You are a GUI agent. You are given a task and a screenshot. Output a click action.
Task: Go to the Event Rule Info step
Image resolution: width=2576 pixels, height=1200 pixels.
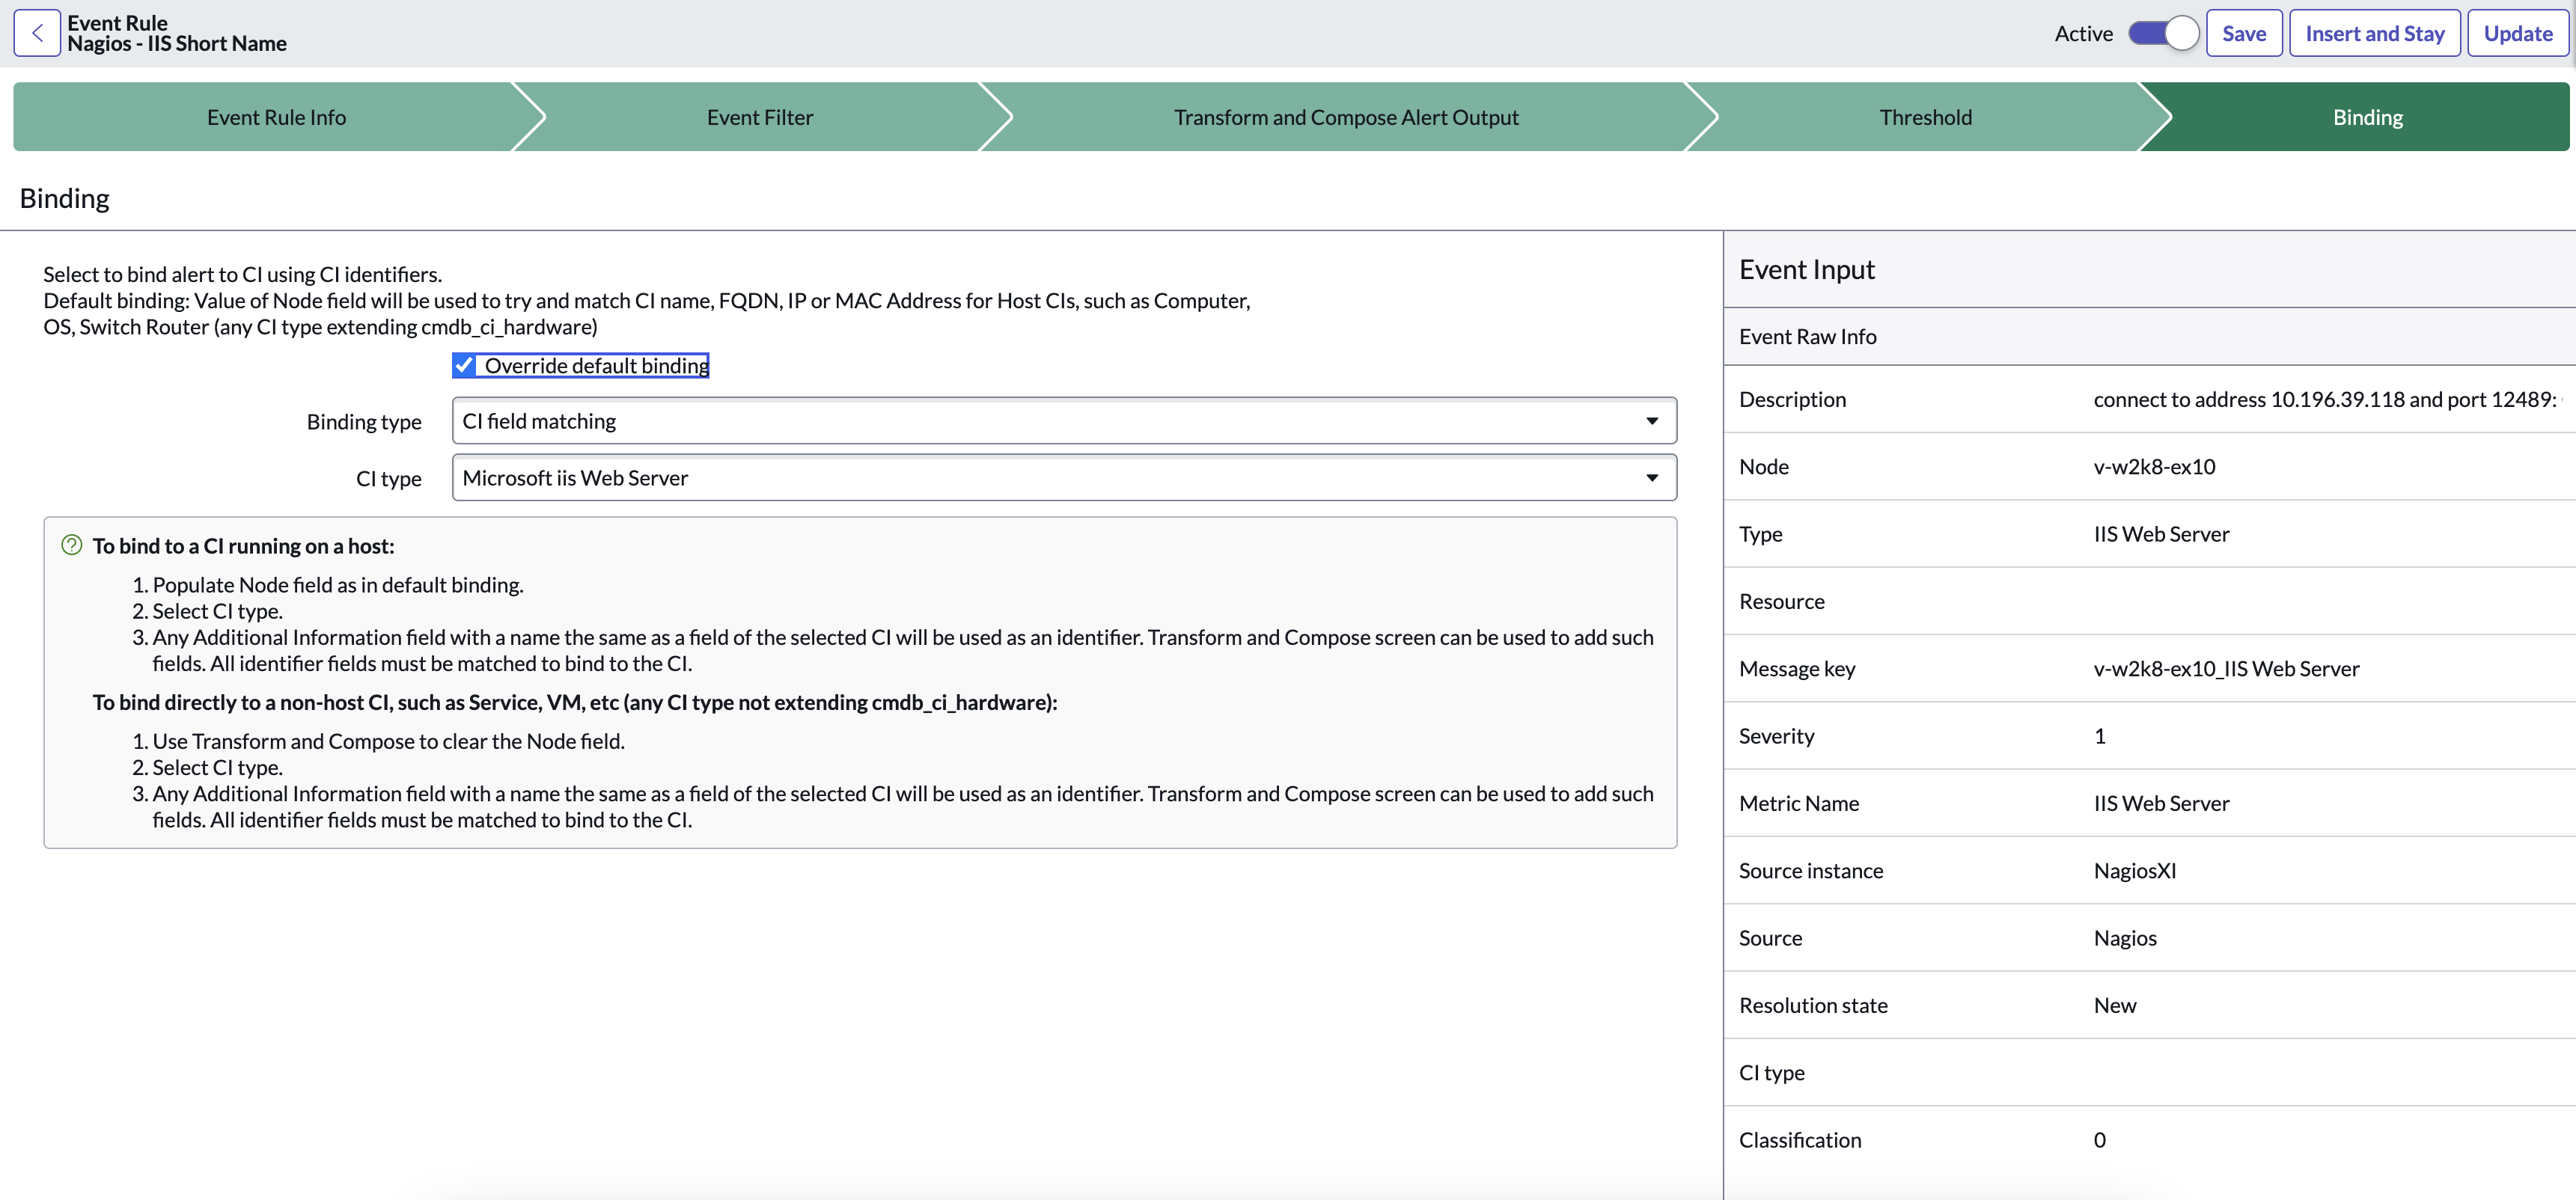[276, 117]
